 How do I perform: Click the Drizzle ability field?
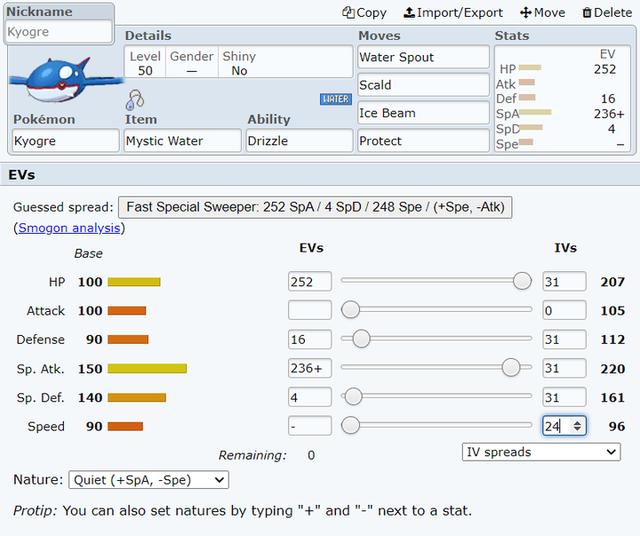(x=297, y=141)
